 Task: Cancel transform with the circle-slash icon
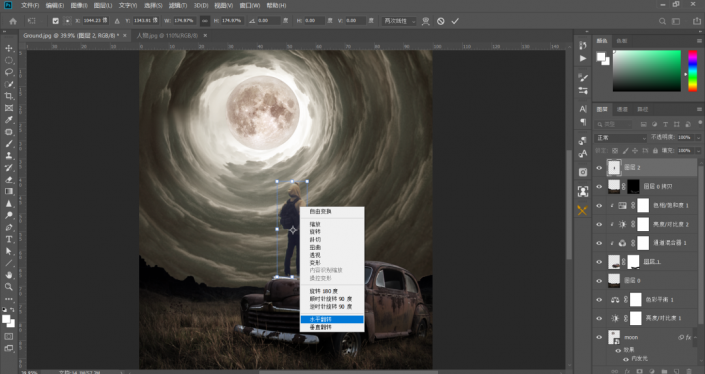(x=441, y=21)
